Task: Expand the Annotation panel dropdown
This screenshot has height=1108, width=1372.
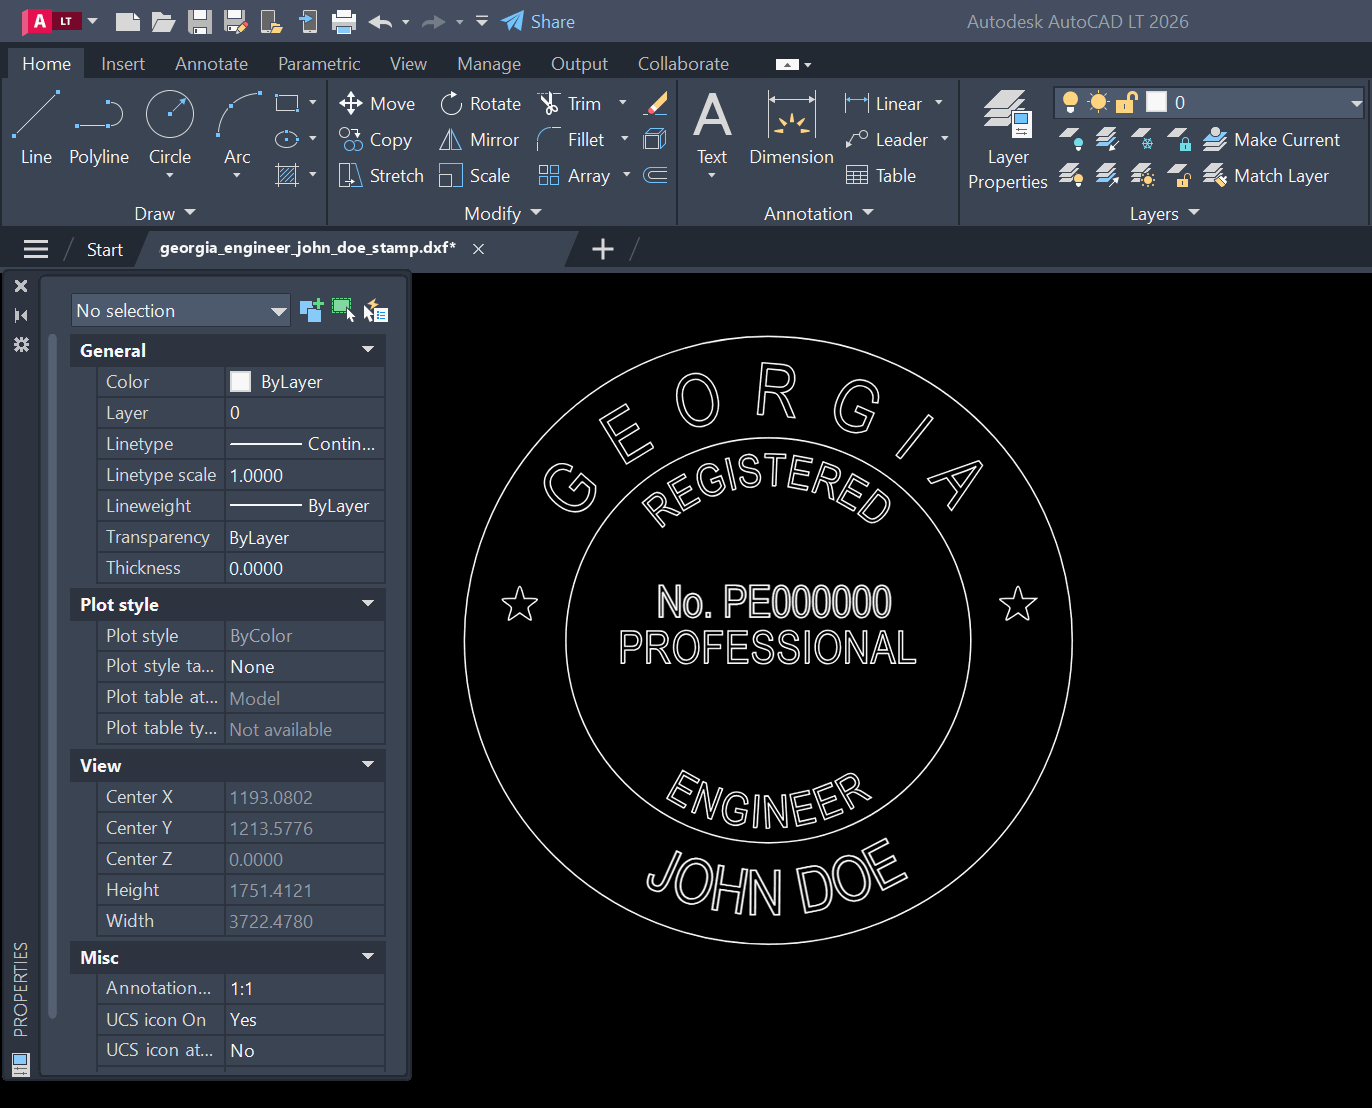Action: (x=819, y=213)
